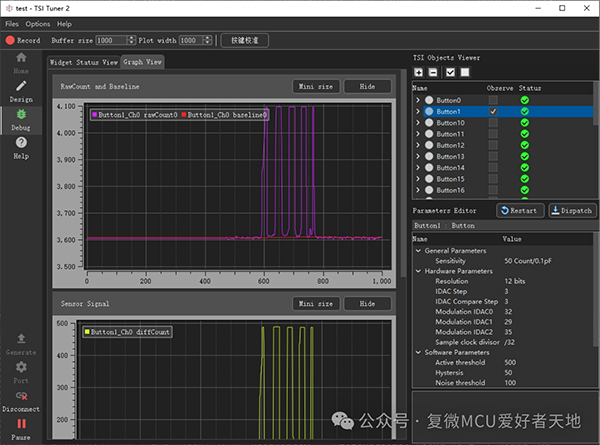
Task: Open the Help sidebar item
Action: tap(21, 144)
